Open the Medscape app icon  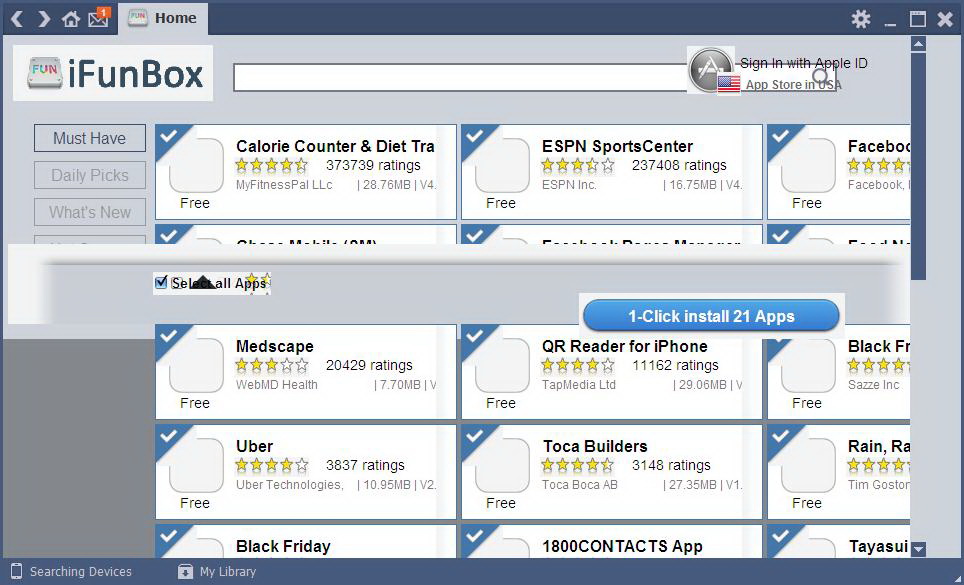[196, 365]
